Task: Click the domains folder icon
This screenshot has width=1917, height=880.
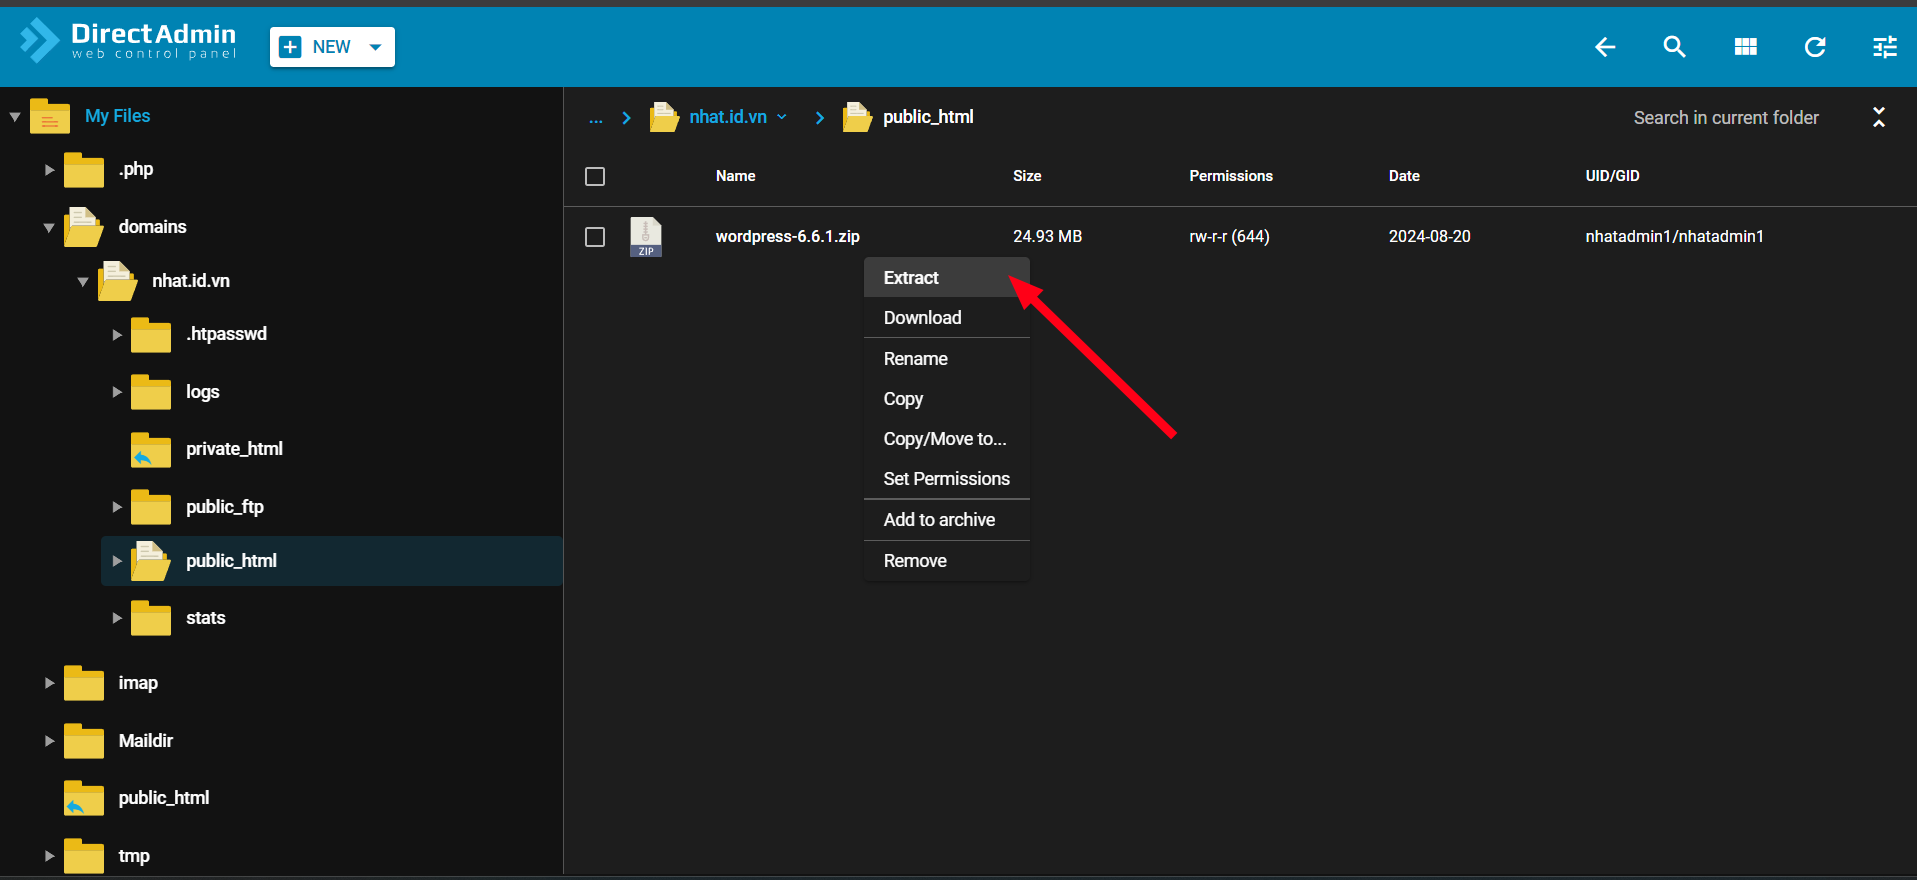Action: pos(84,227)
